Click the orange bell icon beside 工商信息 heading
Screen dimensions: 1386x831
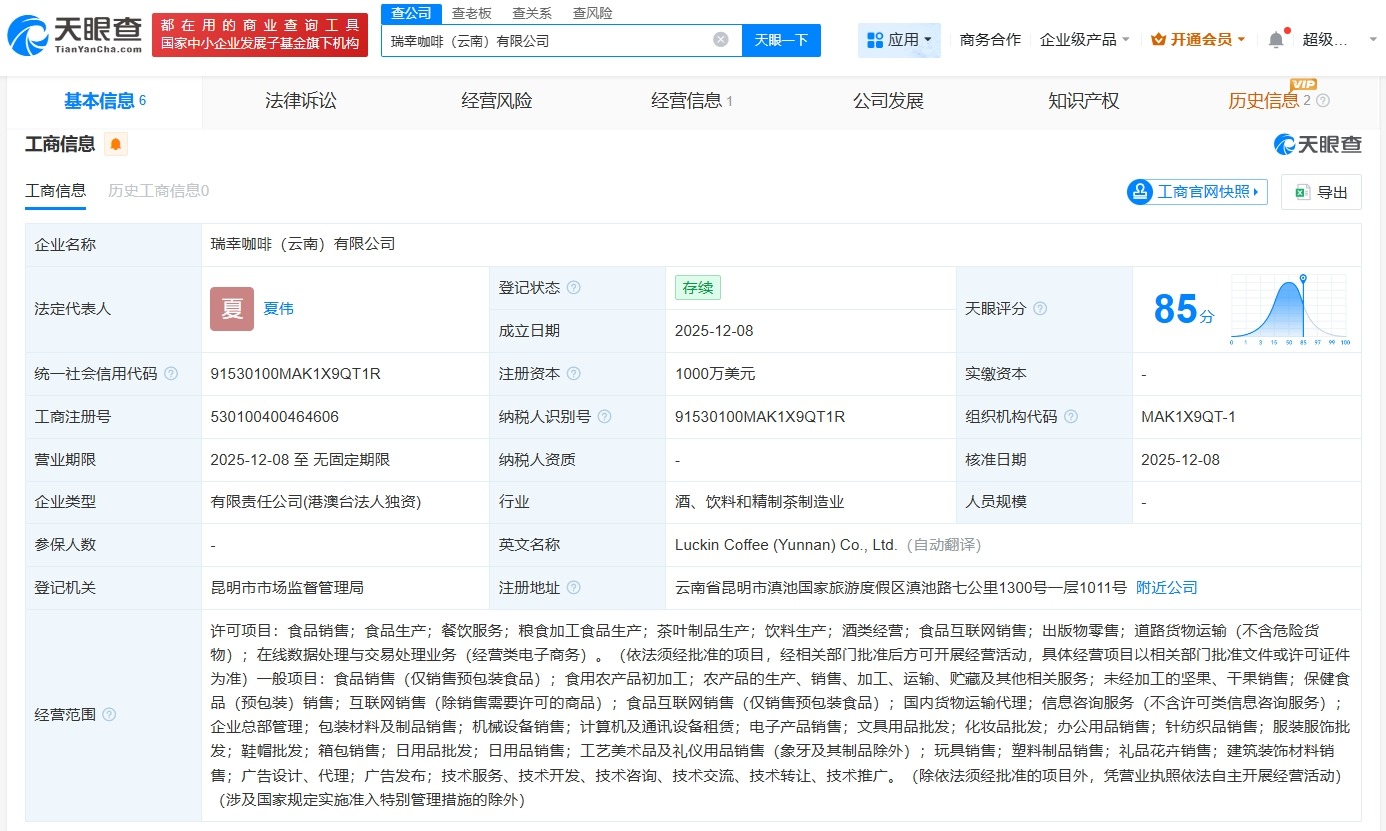point(115,144)
